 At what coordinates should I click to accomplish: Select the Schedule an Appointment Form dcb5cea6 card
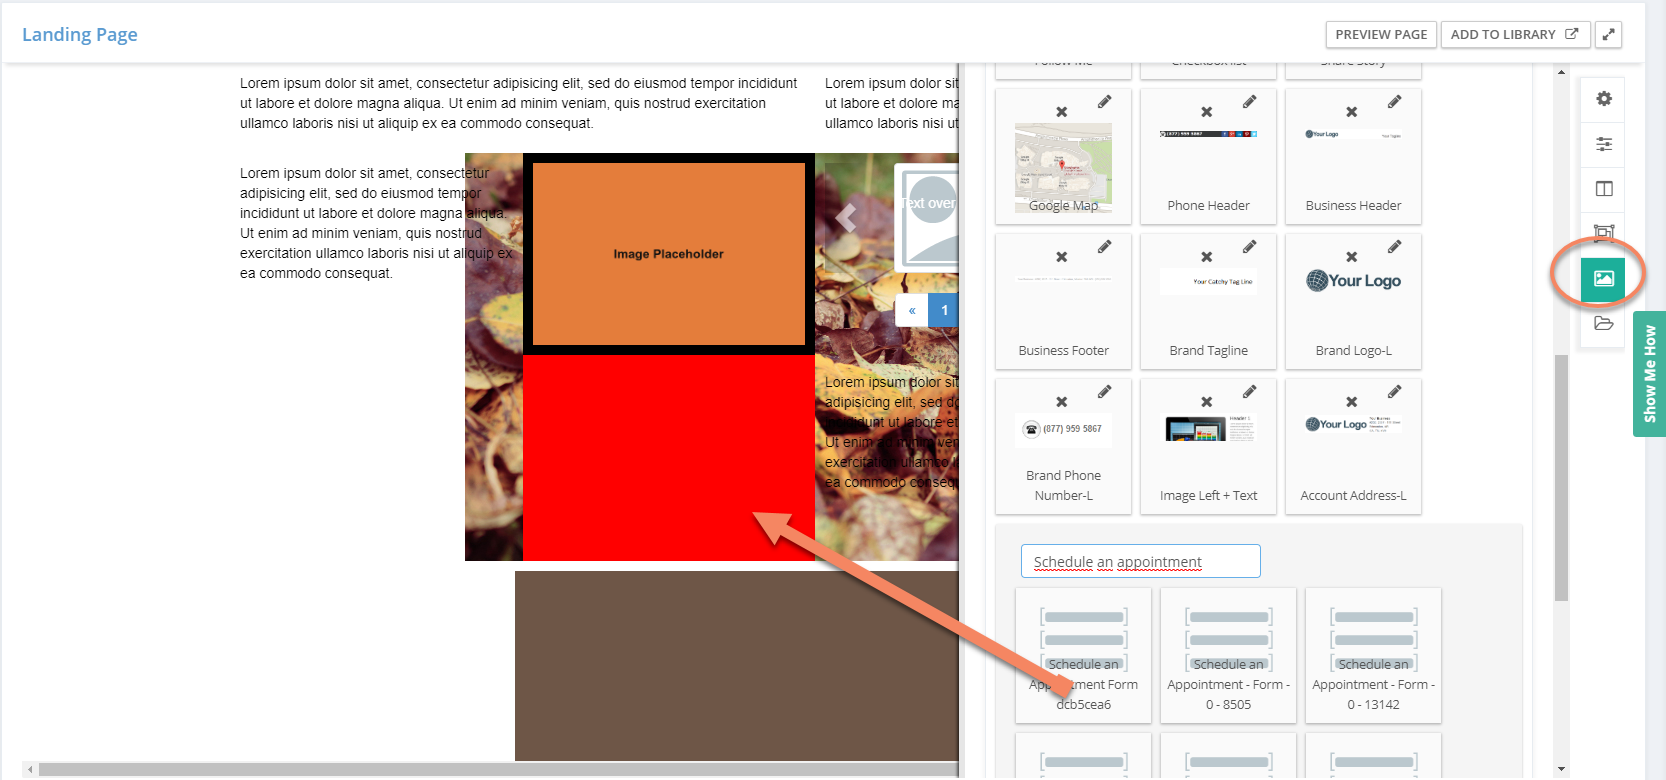pyautogui.click(x=1083, y=655)
